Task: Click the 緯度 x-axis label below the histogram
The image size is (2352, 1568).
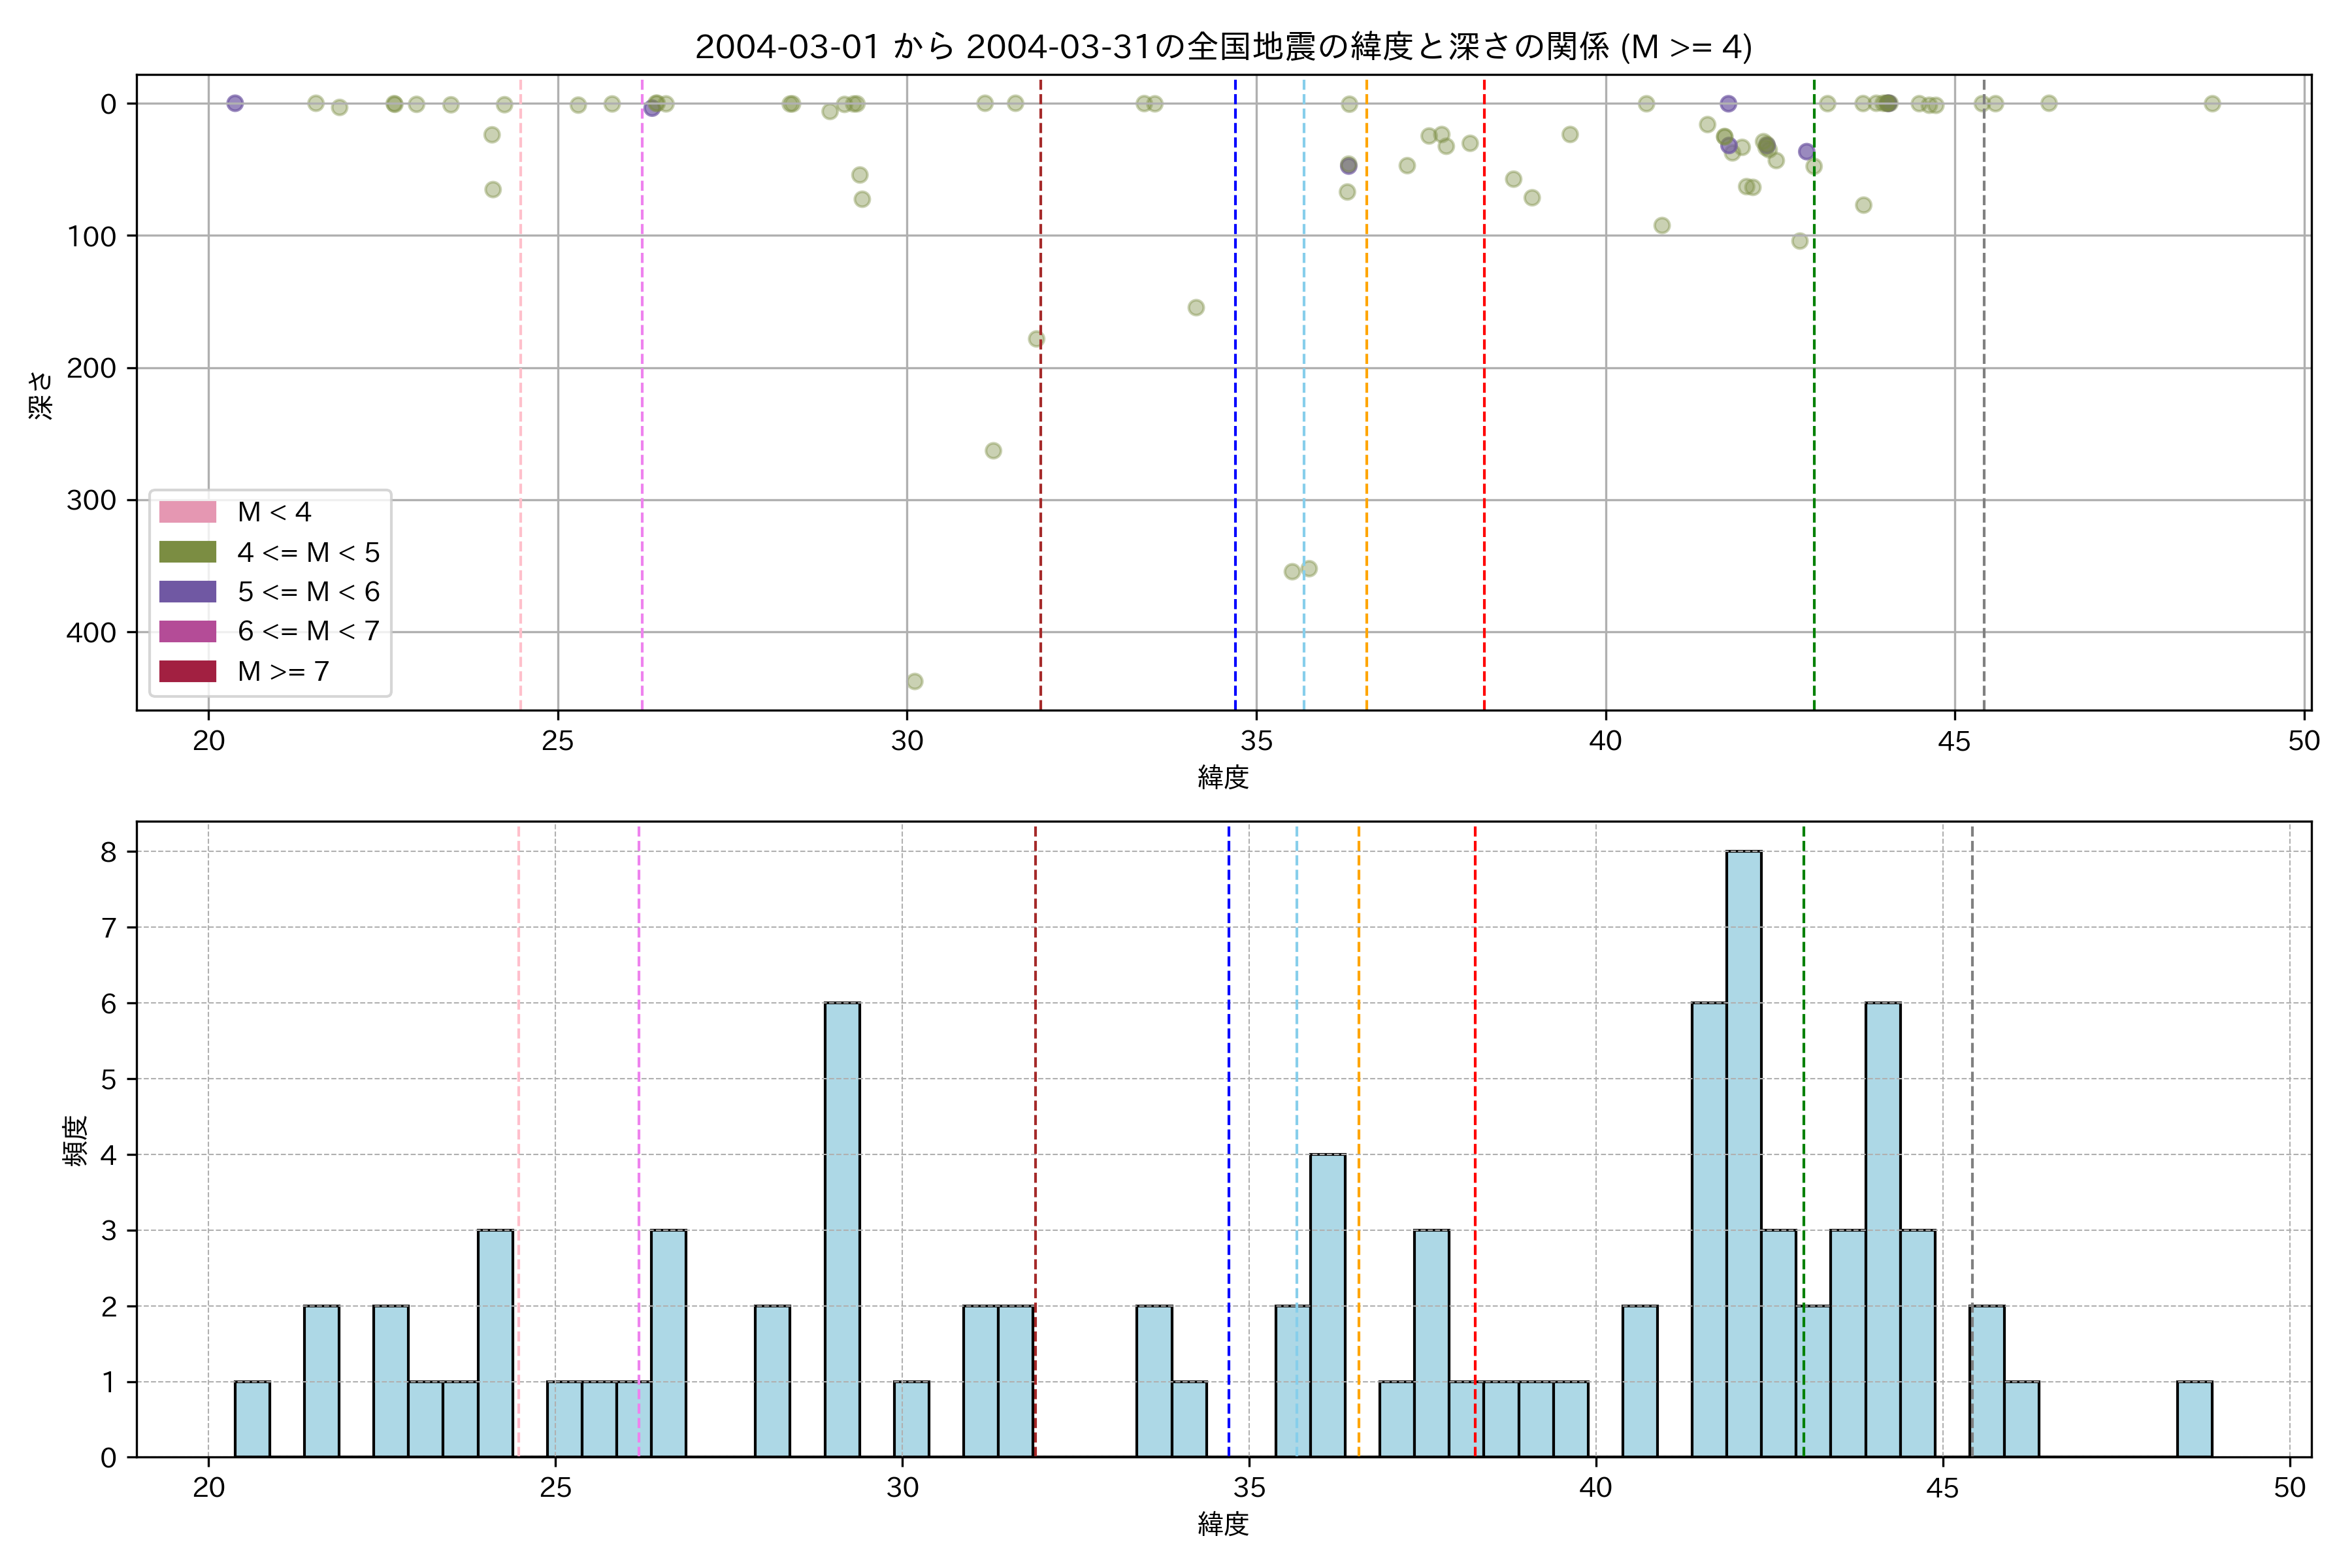Action: pyautogui.click(x=1223, y=1524)
